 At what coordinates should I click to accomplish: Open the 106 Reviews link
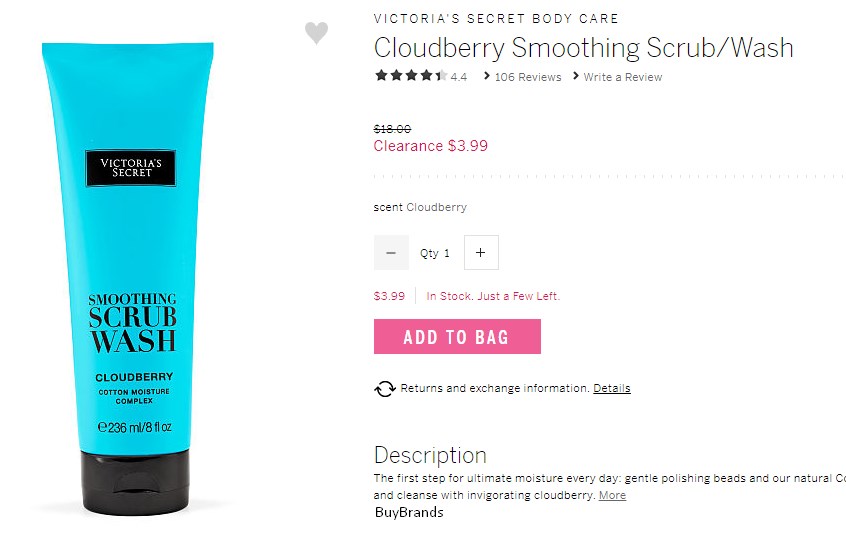(528, 77)
